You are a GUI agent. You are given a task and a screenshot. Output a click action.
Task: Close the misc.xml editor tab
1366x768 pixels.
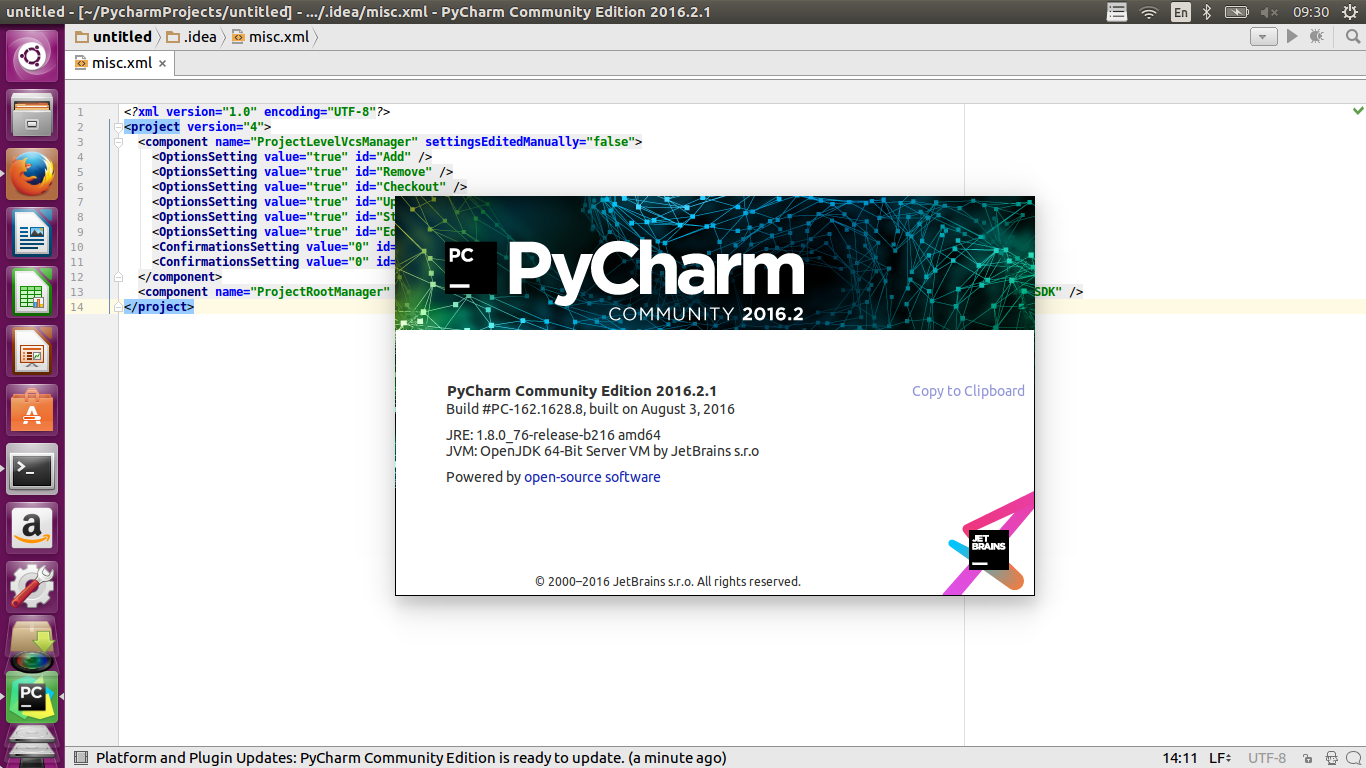[163, 63]
